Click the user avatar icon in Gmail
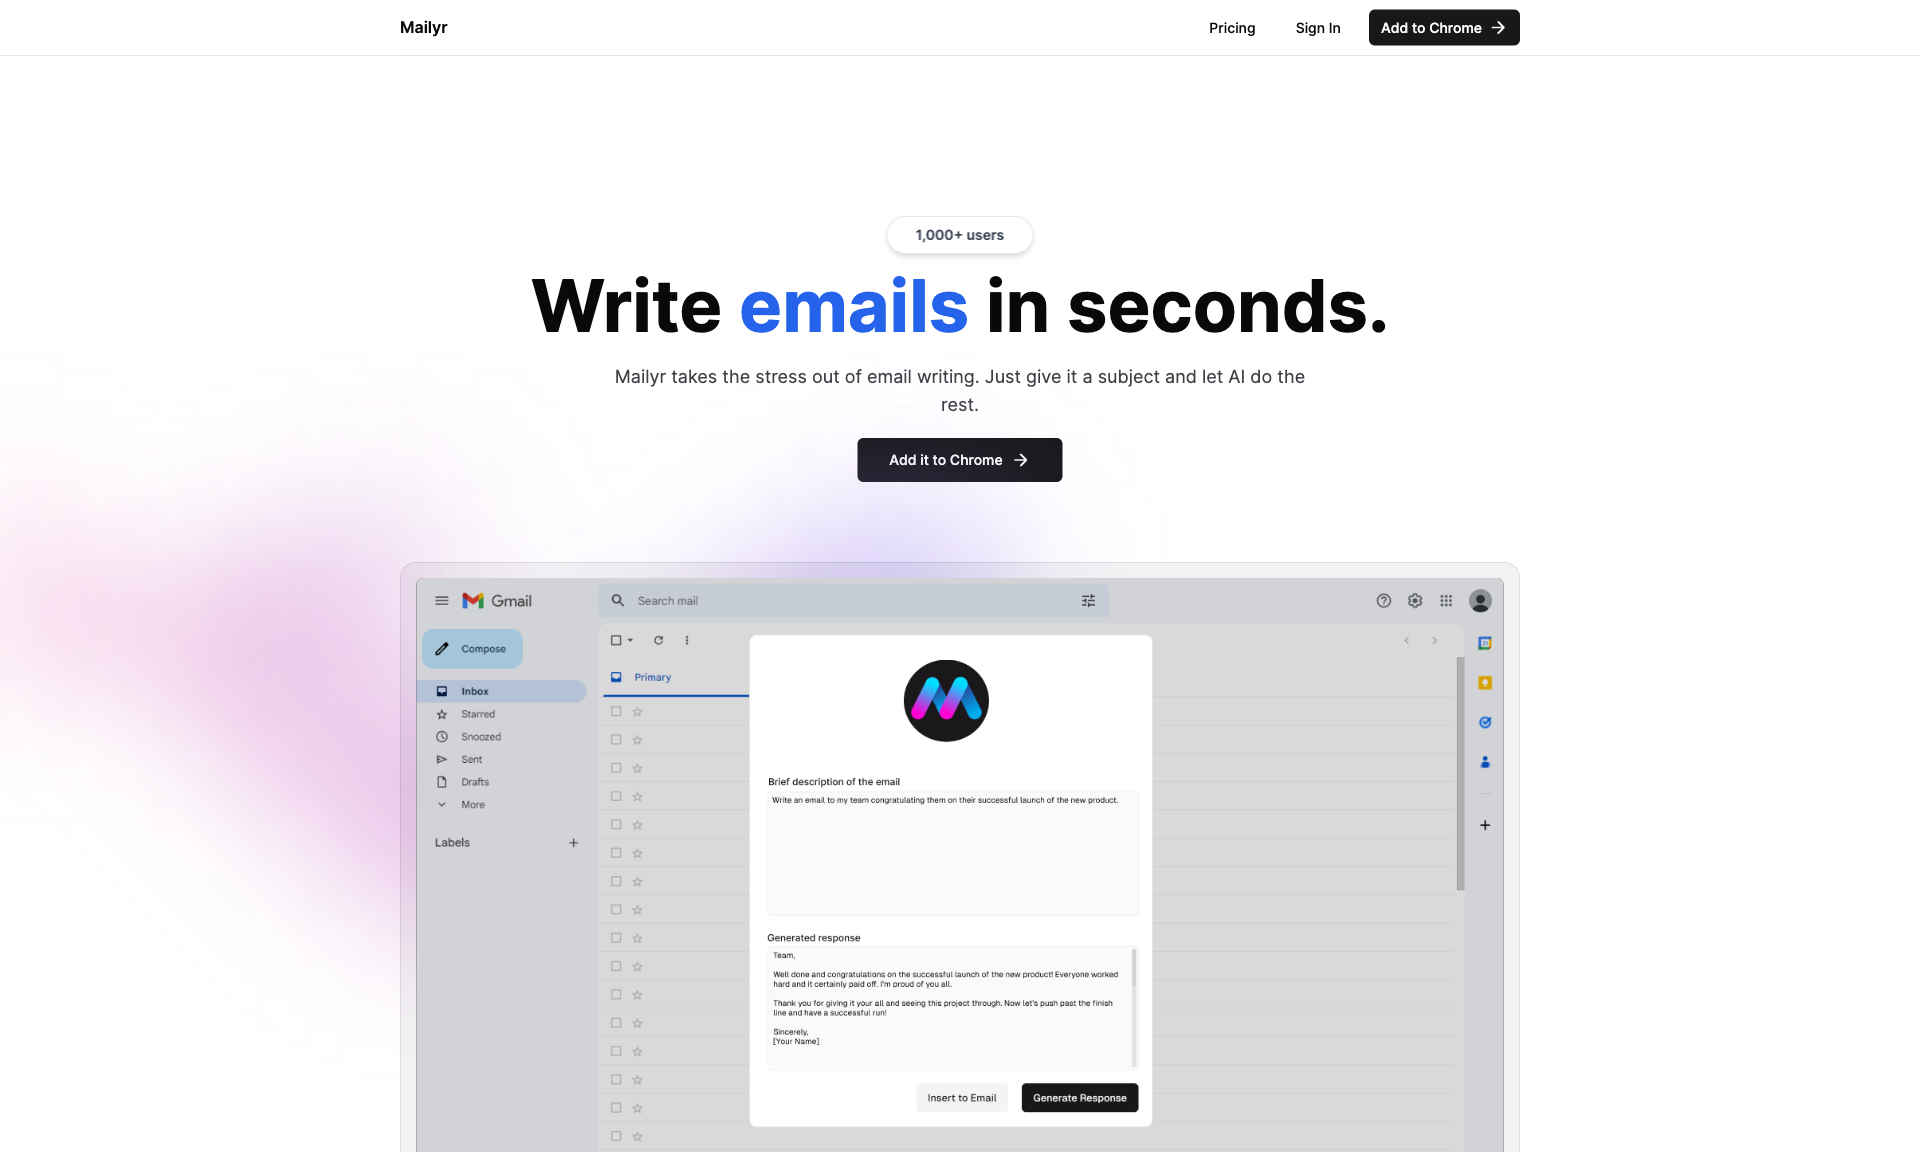 point(1478,599)
